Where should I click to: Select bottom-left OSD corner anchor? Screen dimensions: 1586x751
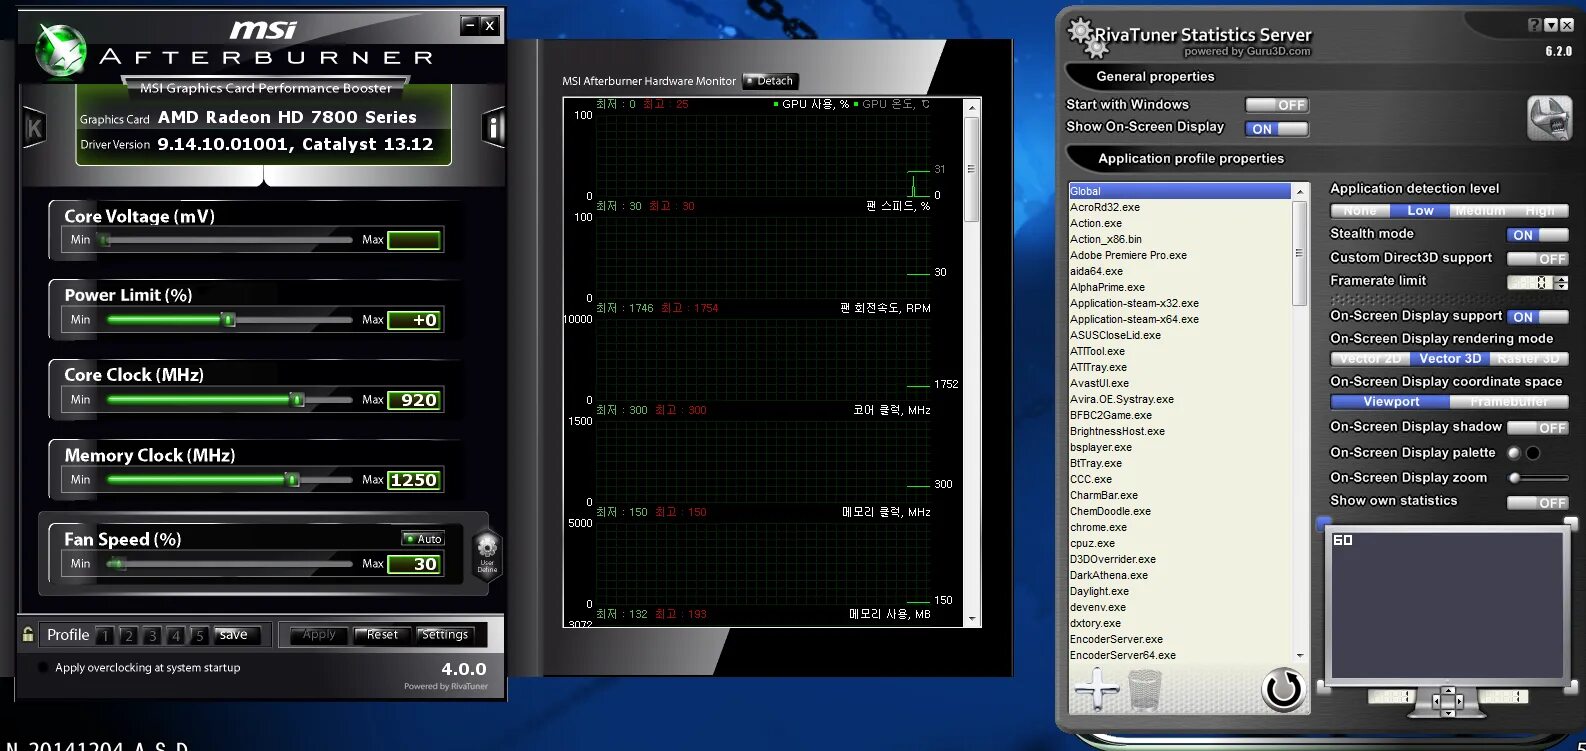(1323, 686)
